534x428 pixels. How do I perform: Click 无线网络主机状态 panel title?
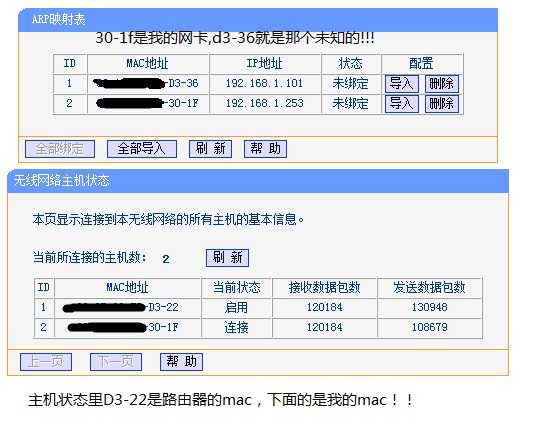(x=61, y=180)
